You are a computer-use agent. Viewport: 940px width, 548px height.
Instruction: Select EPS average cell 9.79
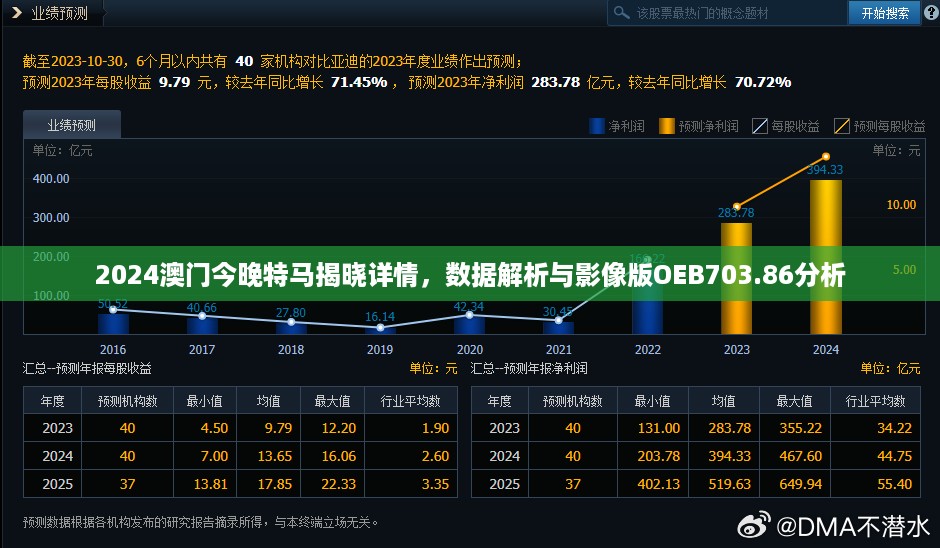[278, 428]
